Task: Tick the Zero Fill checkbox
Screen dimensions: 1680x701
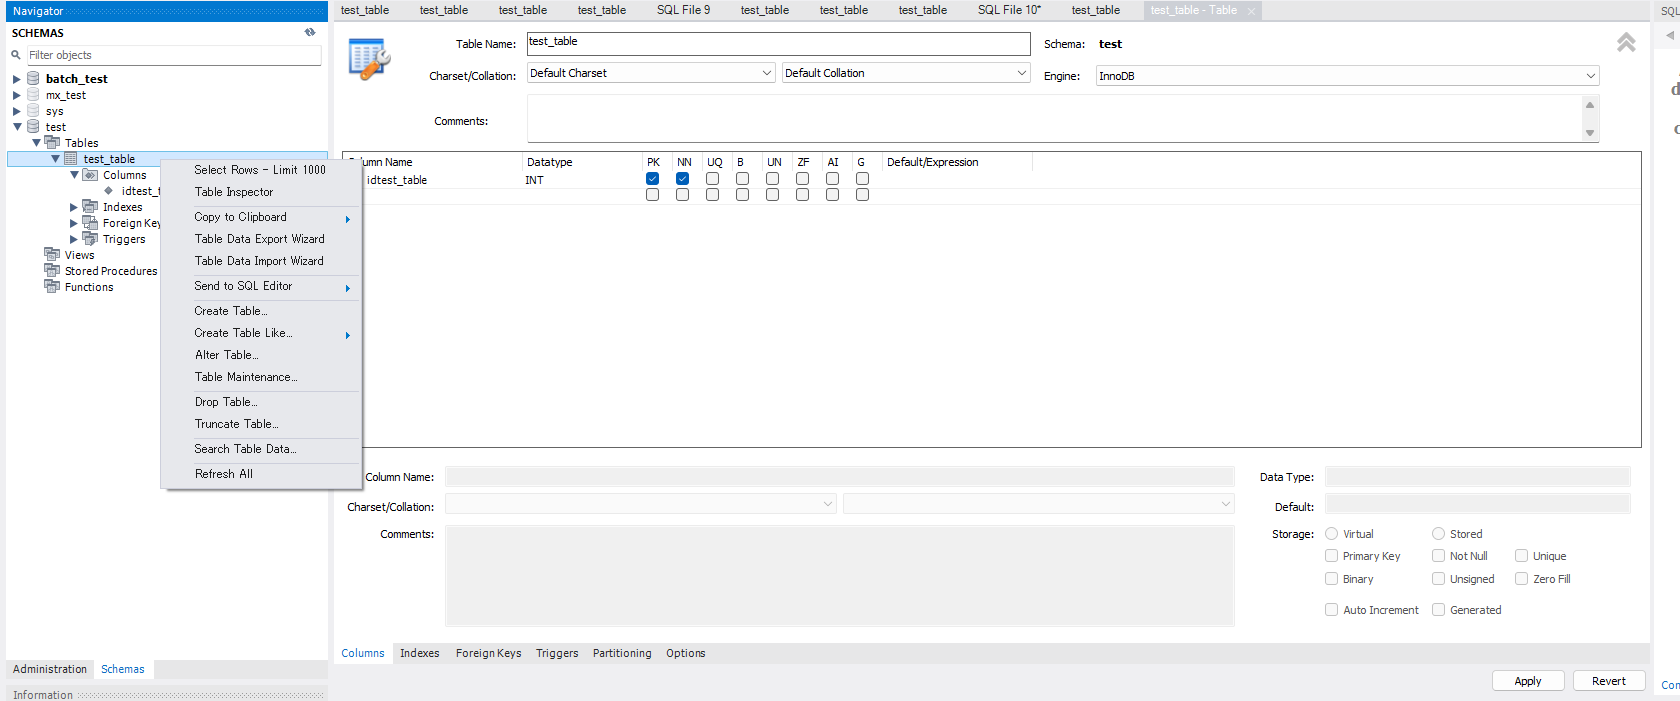Action: click(x=1521, y=579)
